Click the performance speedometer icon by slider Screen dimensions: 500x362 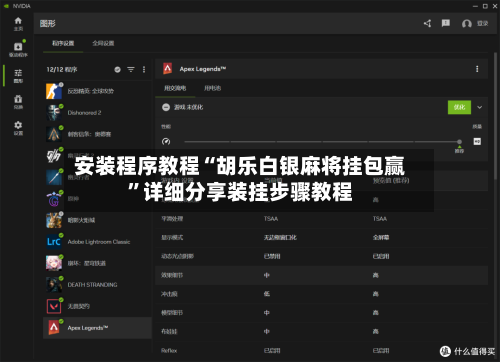[x=166, y=141]
